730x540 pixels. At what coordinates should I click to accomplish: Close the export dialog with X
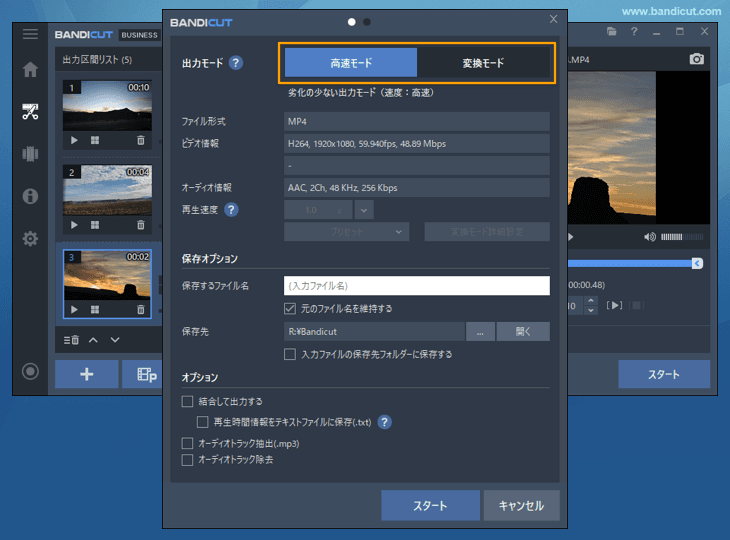click(553, 19)
